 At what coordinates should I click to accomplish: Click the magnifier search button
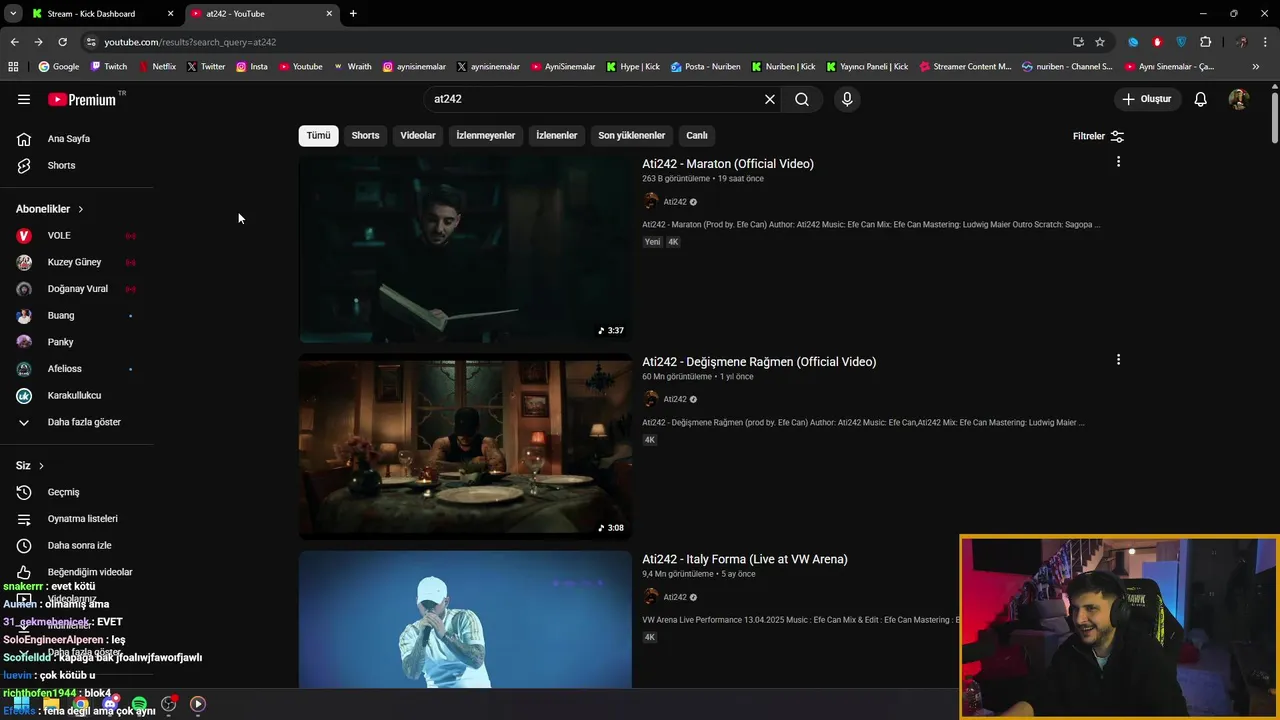coord(802,99)
